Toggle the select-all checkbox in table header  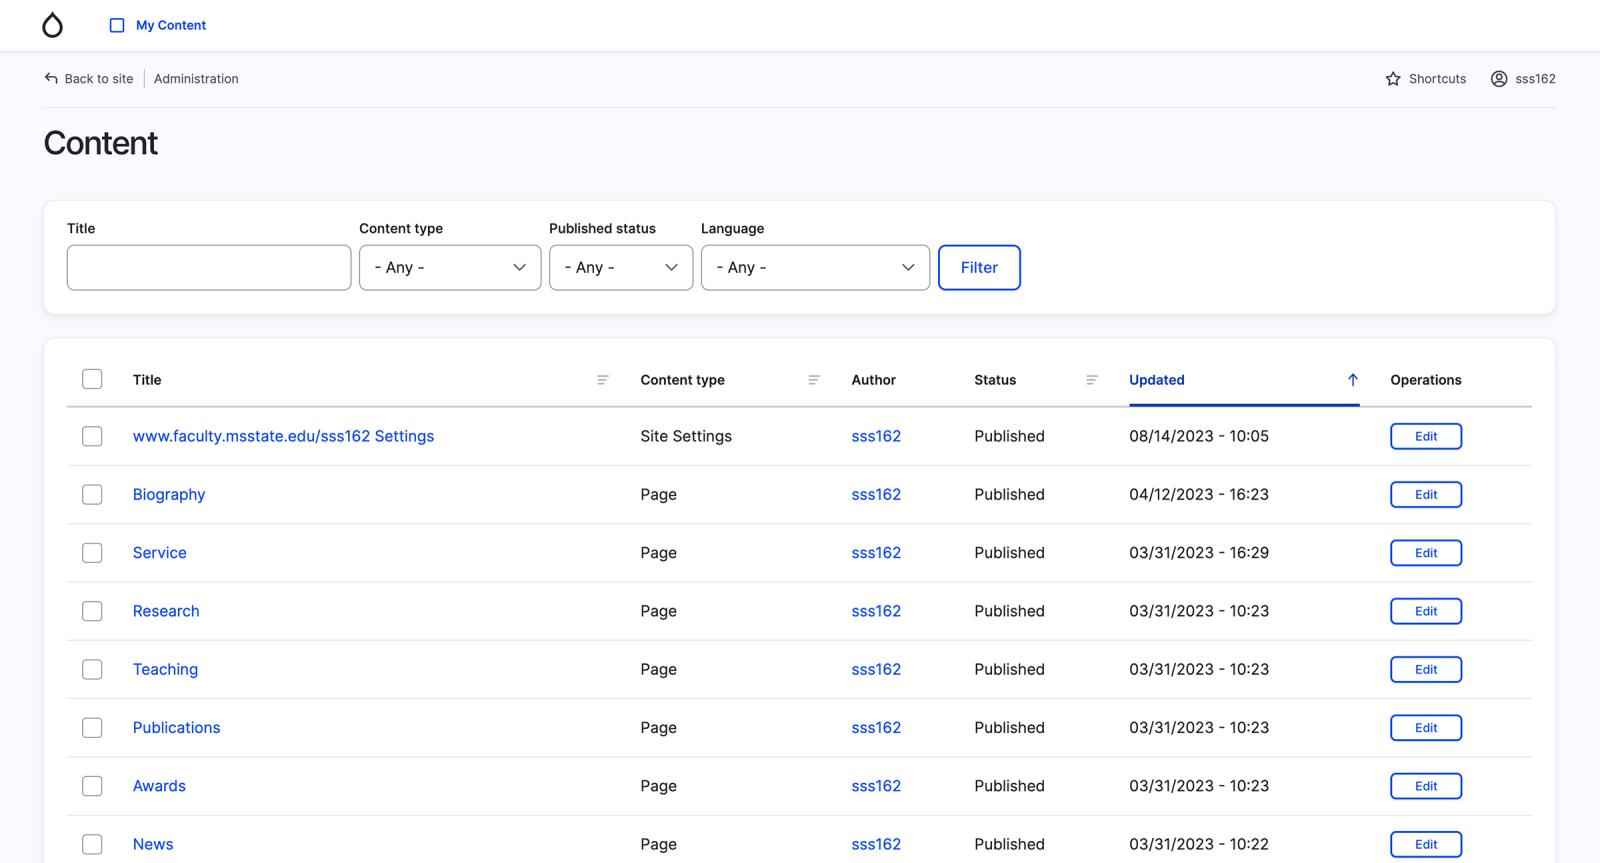click(92, 379)
